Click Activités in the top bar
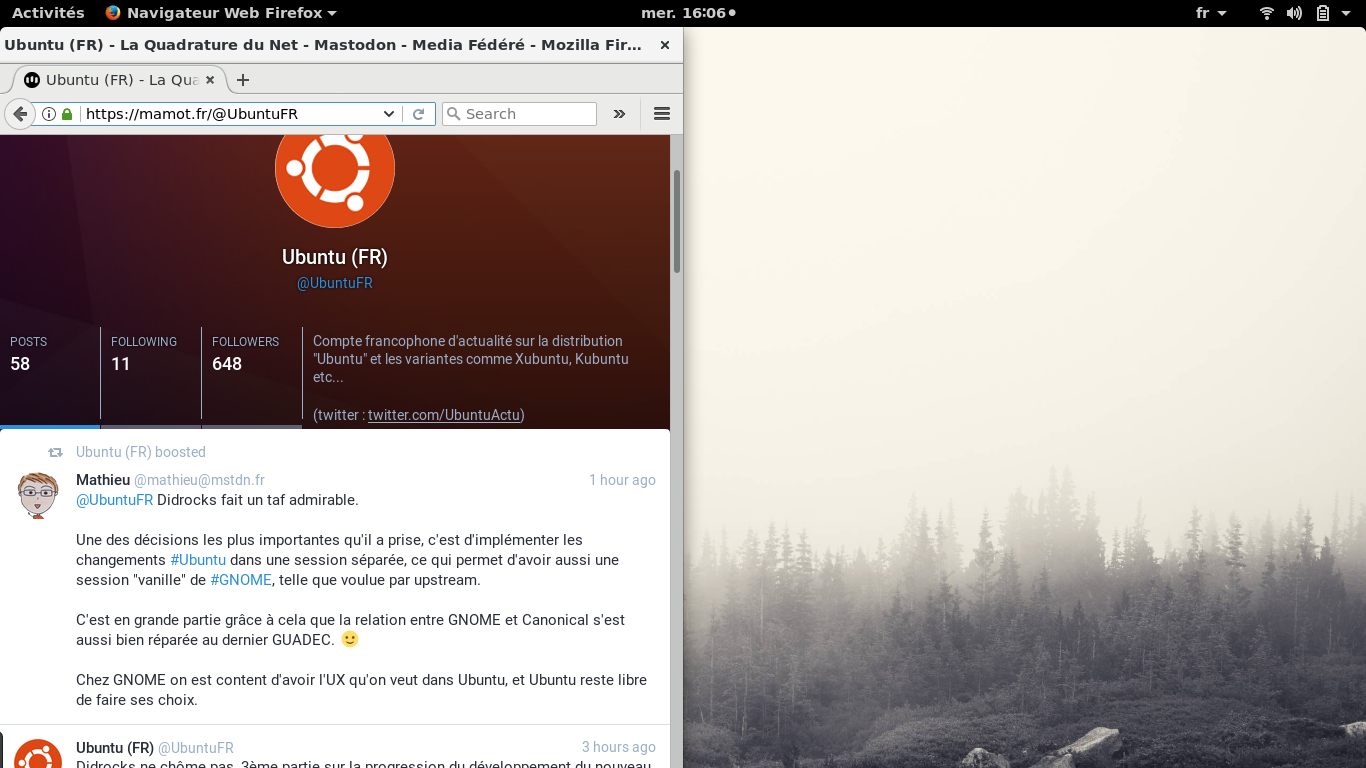 pos(48,13)
